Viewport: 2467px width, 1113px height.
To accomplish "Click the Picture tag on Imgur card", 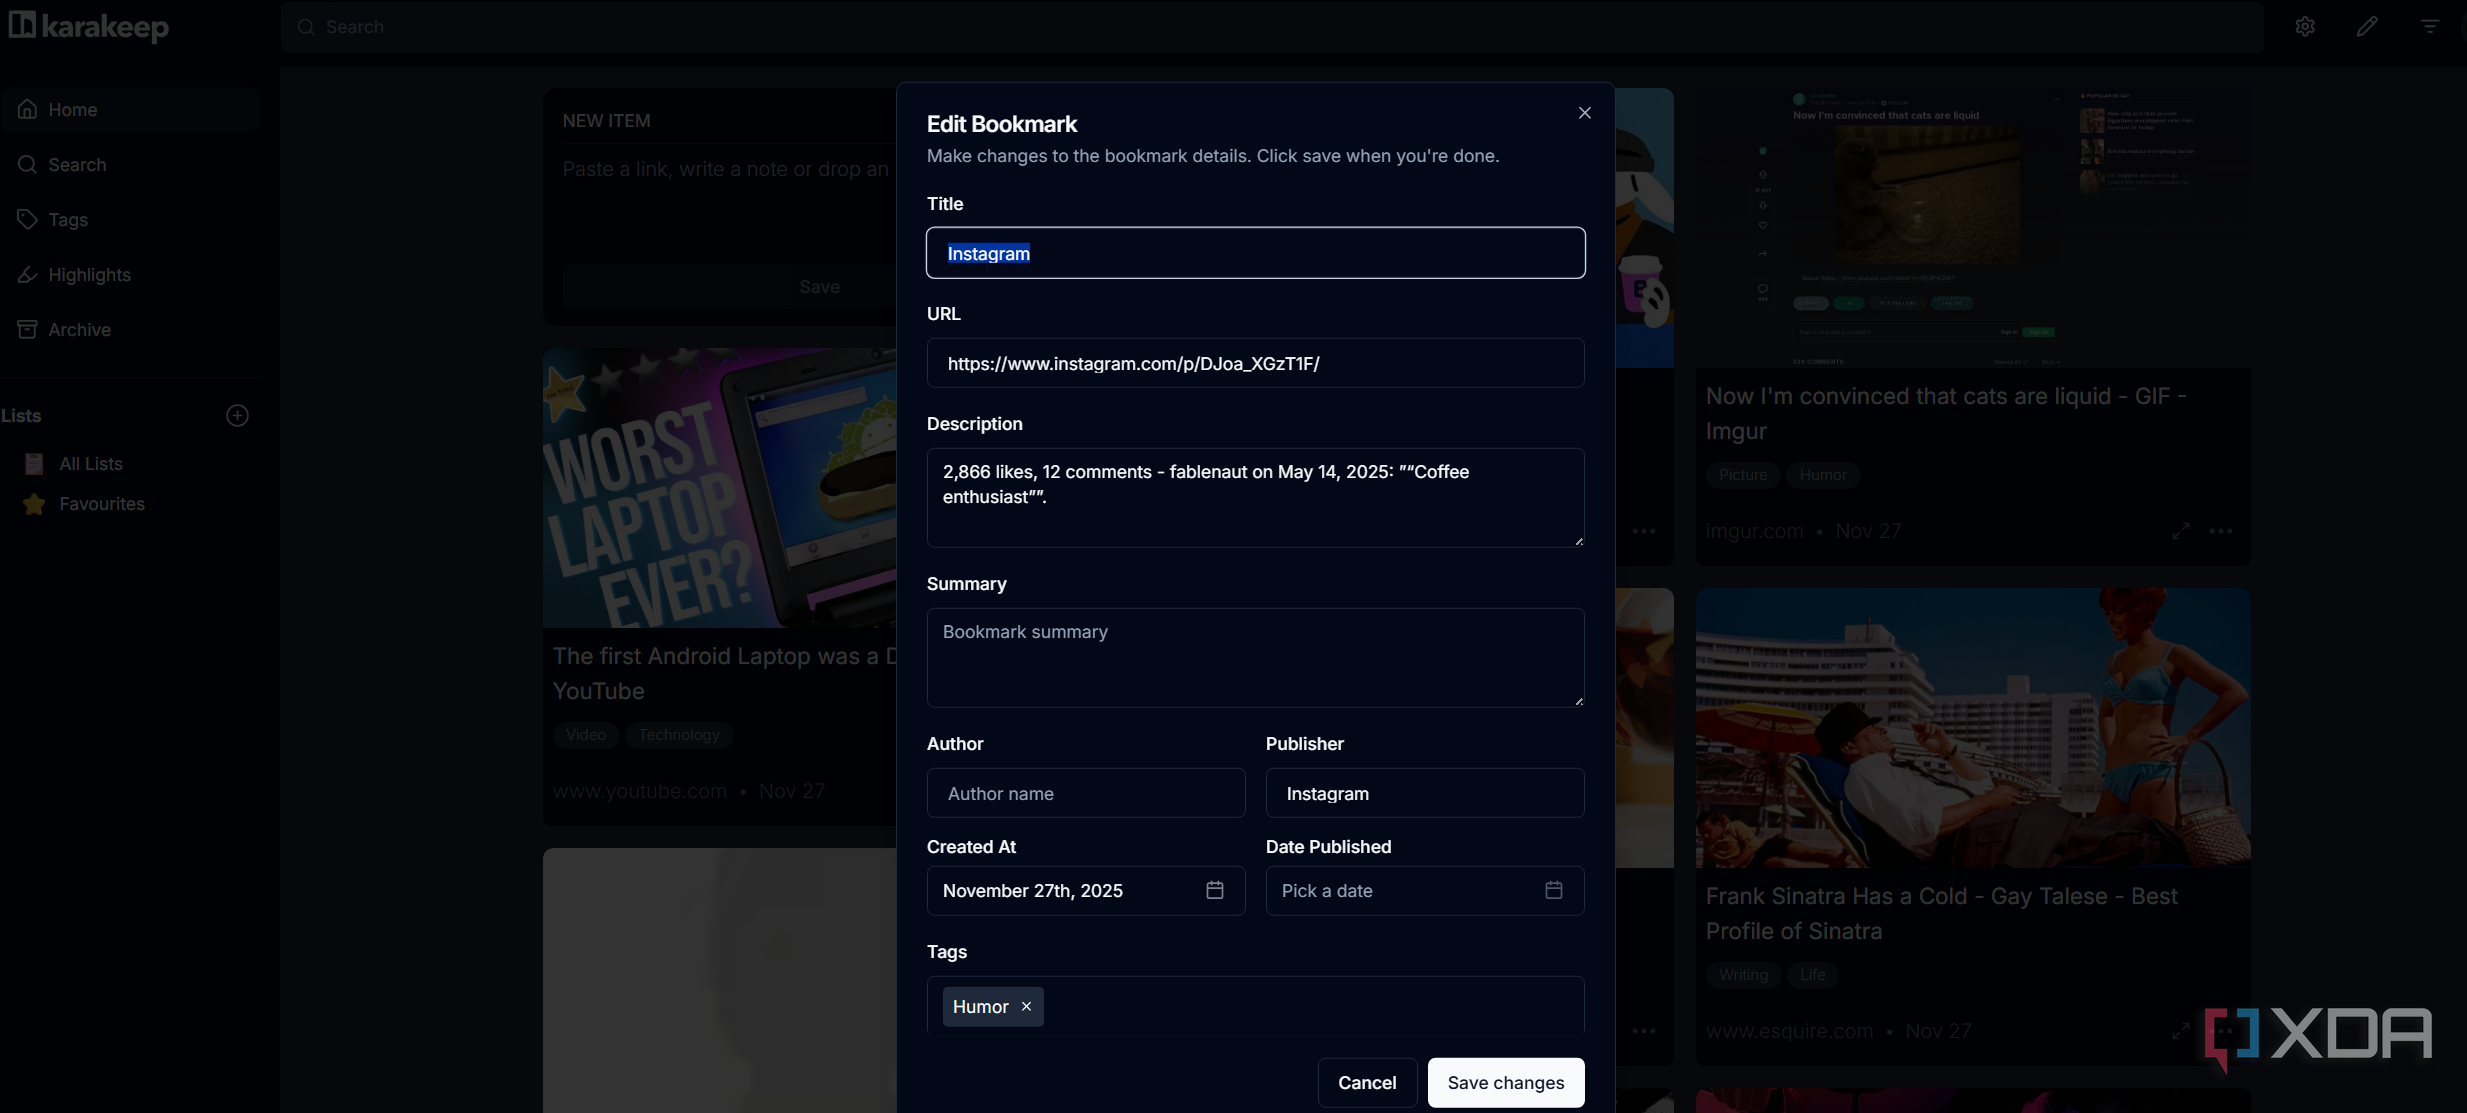I will coord(1743,475).
